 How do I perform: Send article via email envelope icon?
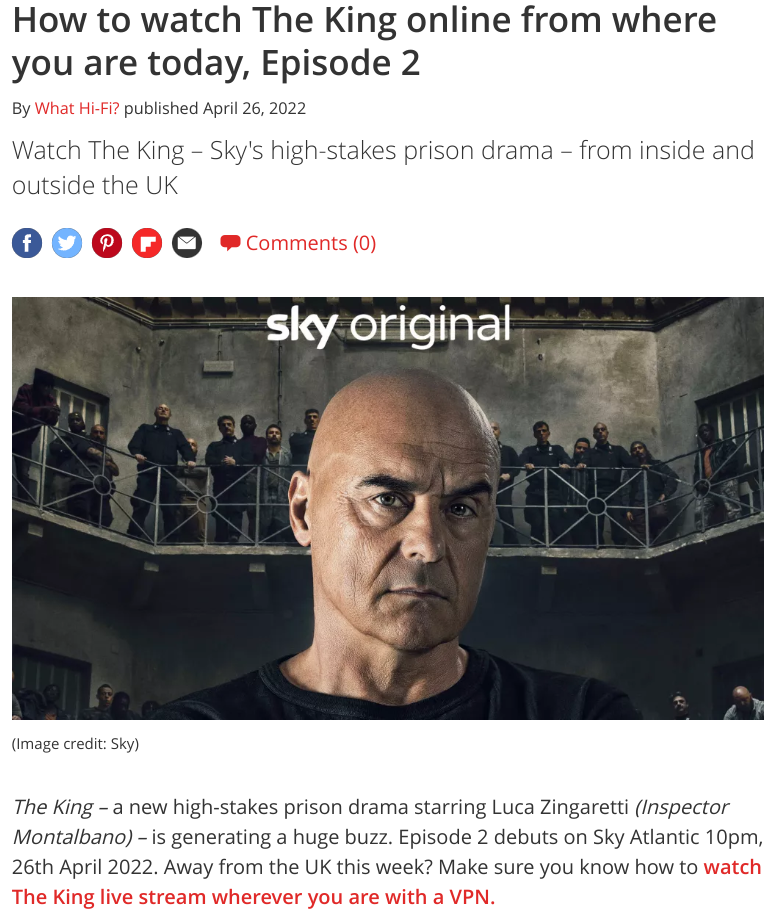(187, 243)
